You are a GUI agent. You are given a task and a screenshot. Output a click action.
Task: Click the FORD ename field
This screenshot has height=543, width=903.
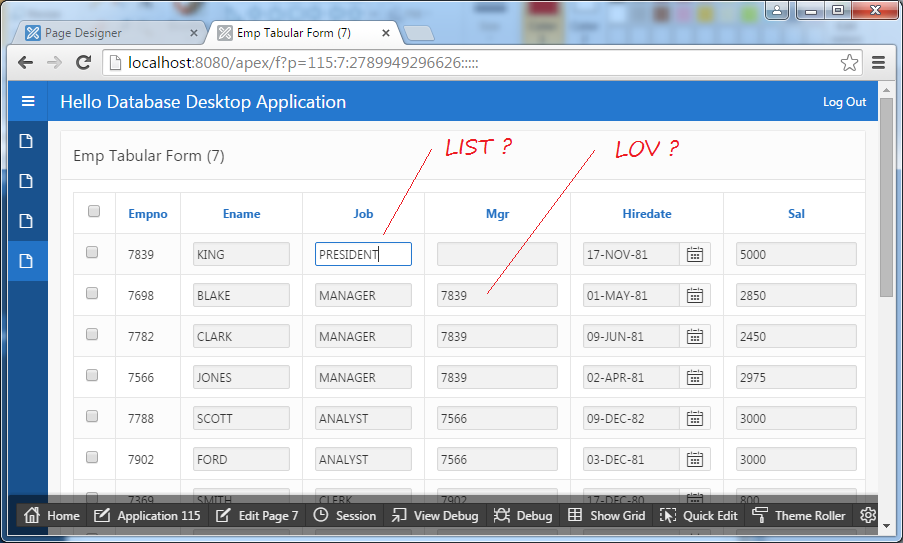[241, 460]
